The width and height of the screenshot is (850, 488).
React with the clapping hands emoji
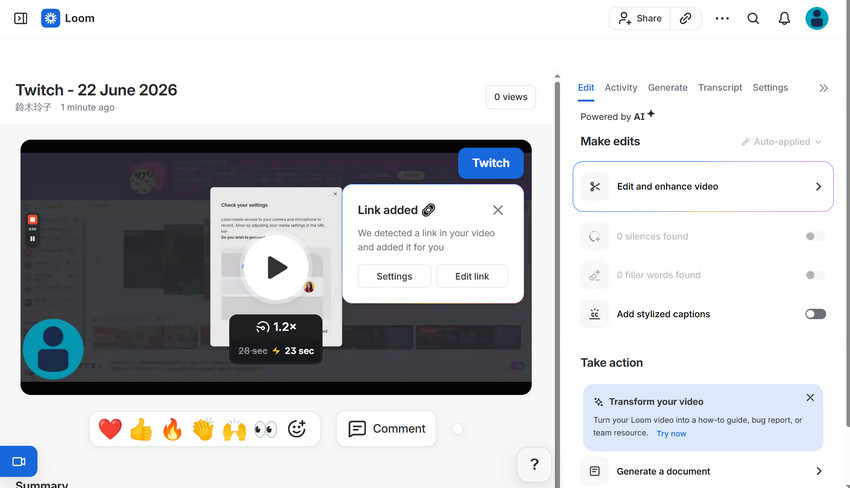pos(203,429)
